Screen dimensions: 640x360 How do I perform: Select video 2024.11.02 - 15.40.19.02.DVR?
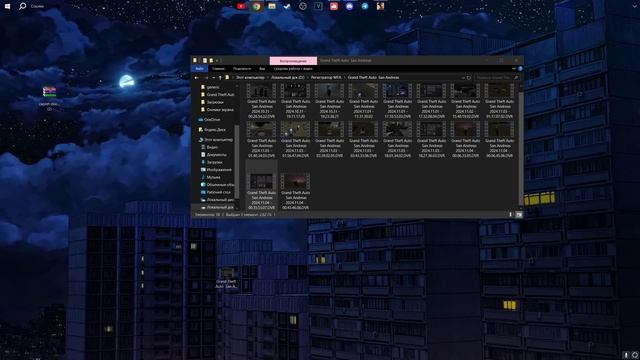(x=465, y=101)
